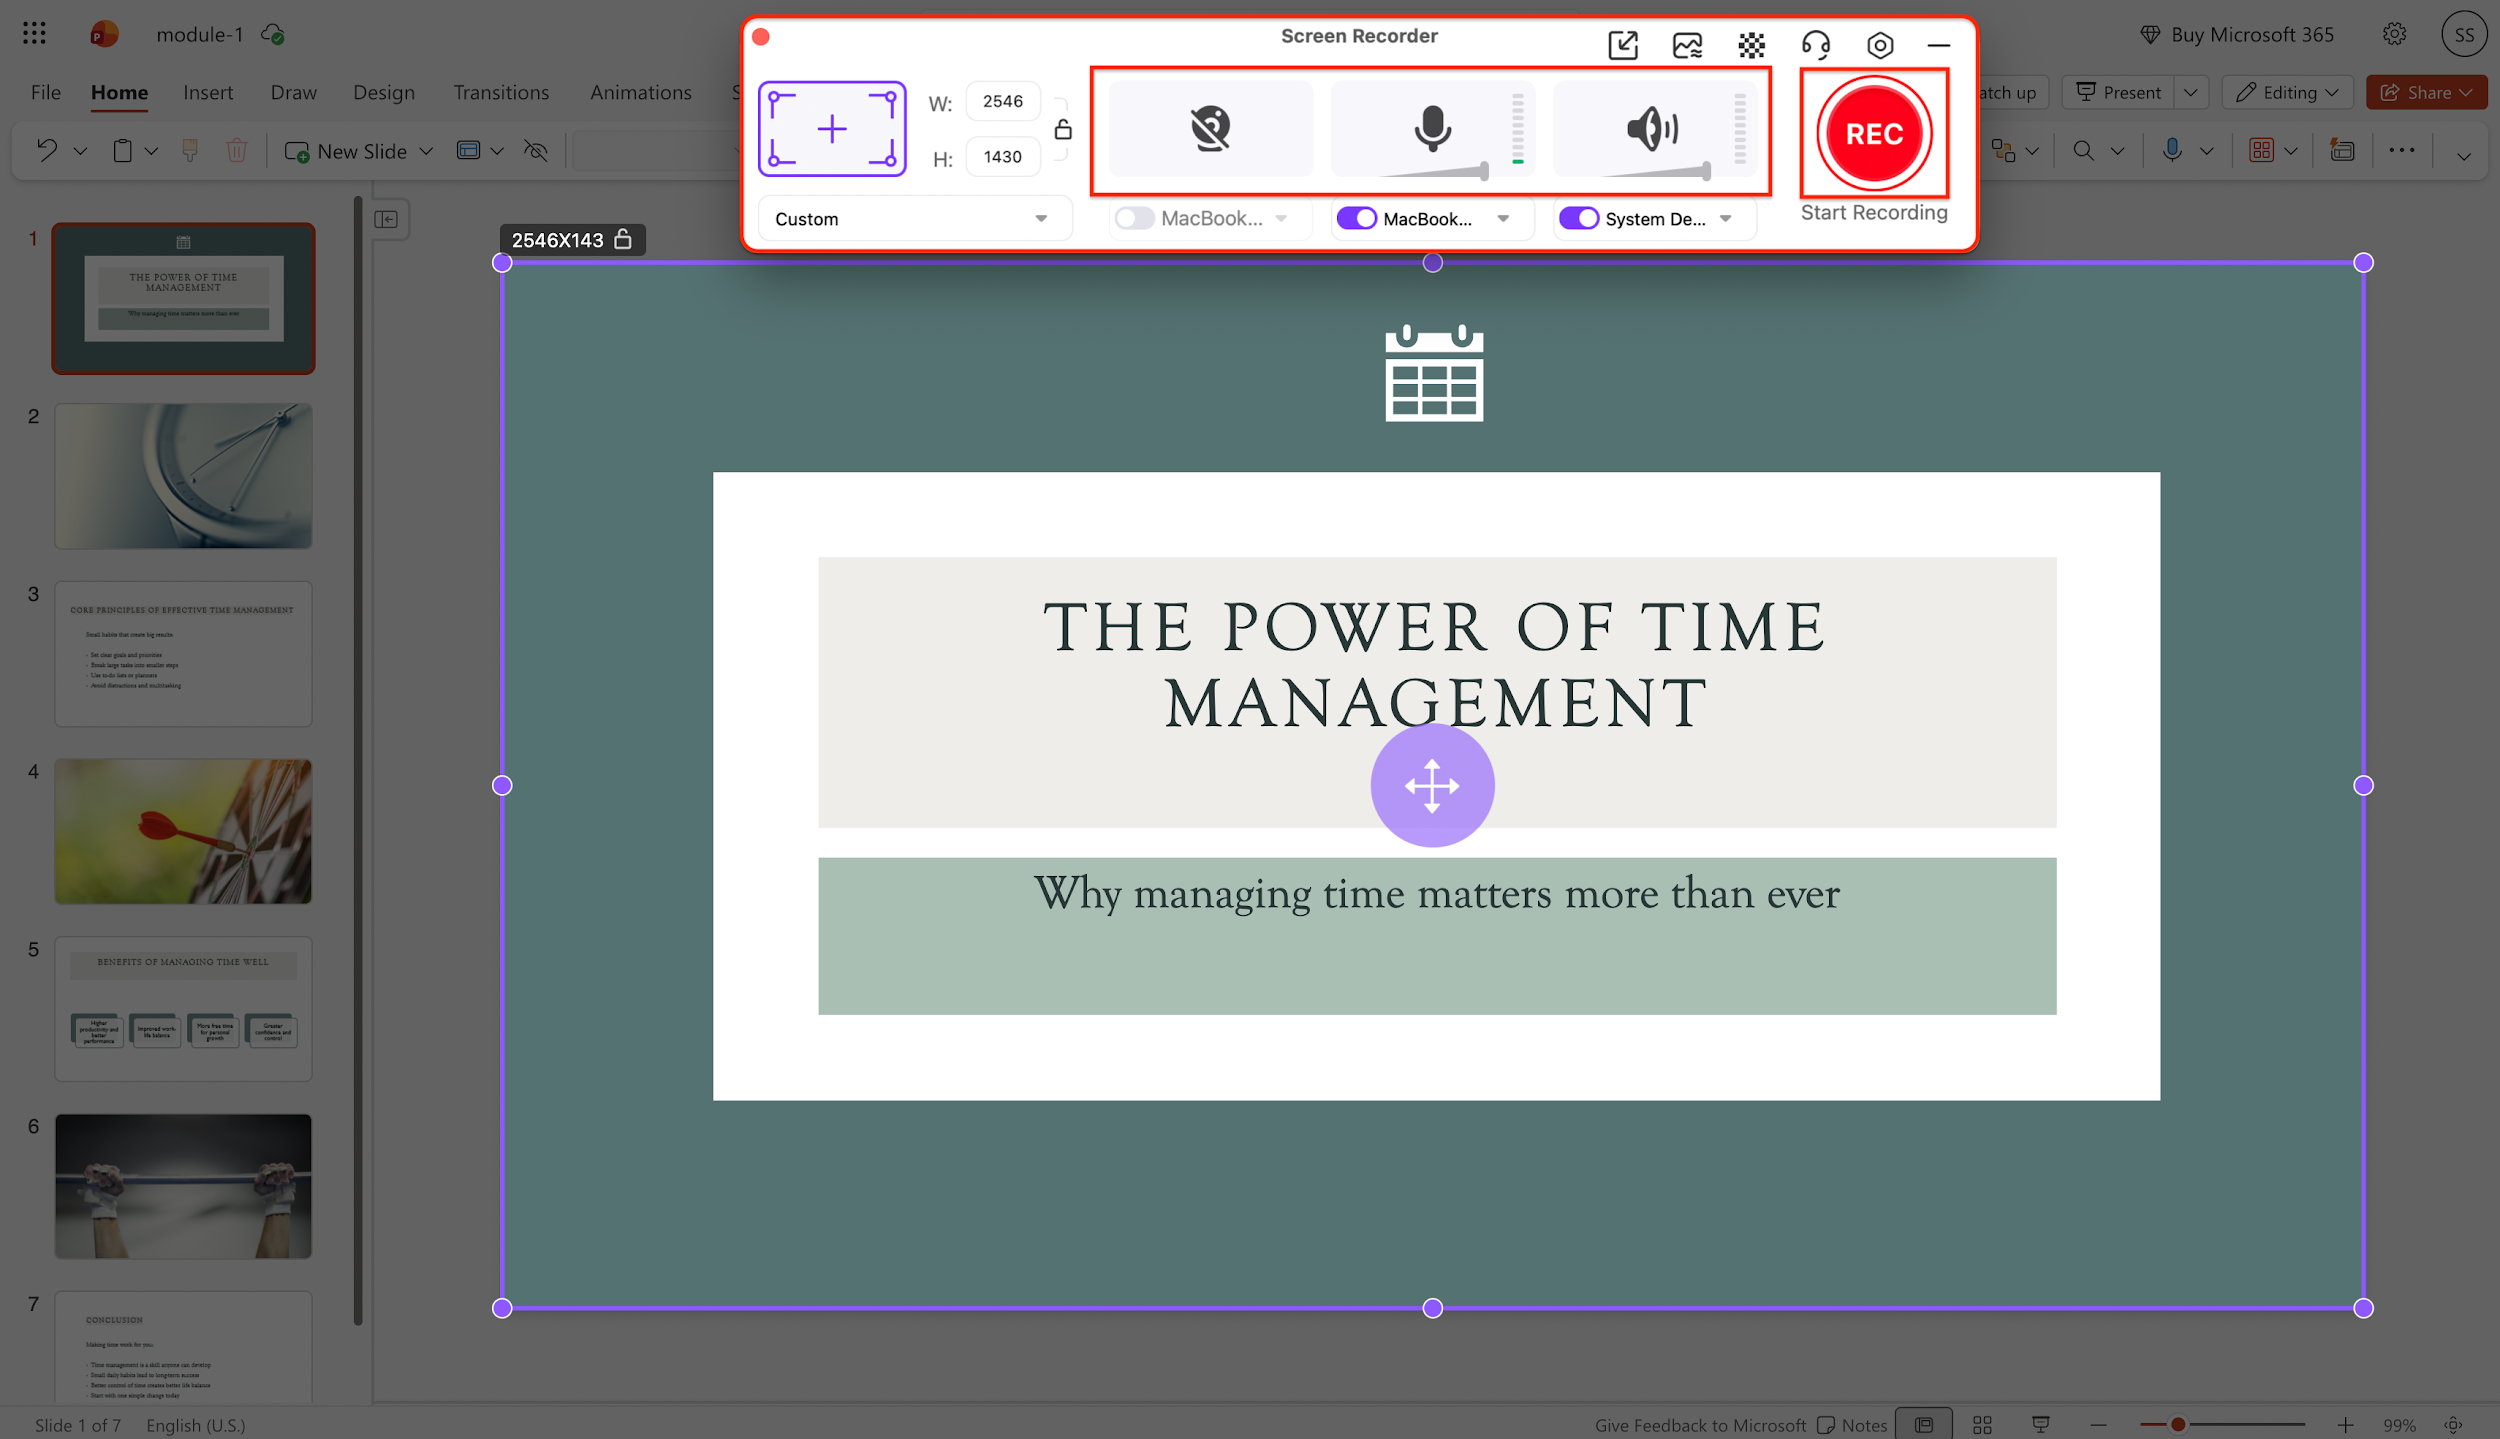Click the move crosshair handle on capture area
Screen dimensions: 2500x1439
pyautogui.click(x=1432, y=785)
